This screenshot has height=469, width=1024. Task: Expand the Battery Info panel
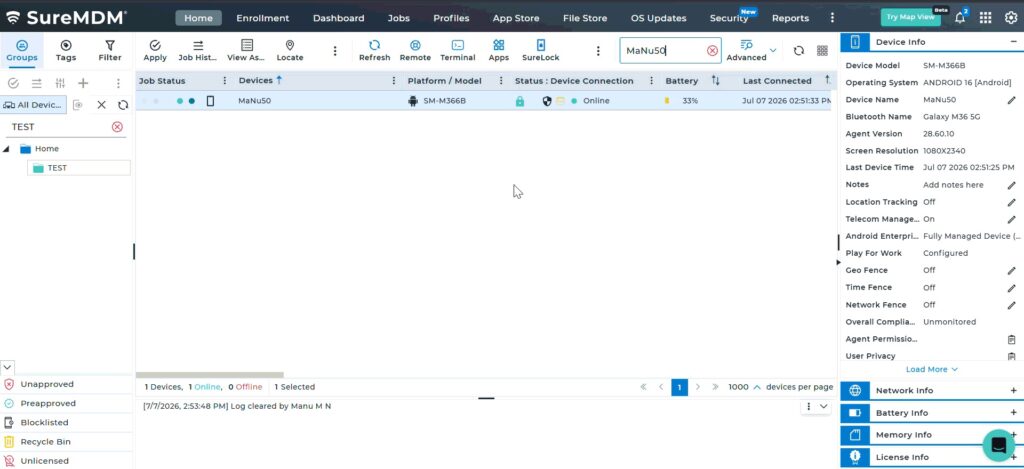[x=1014, y=413]
